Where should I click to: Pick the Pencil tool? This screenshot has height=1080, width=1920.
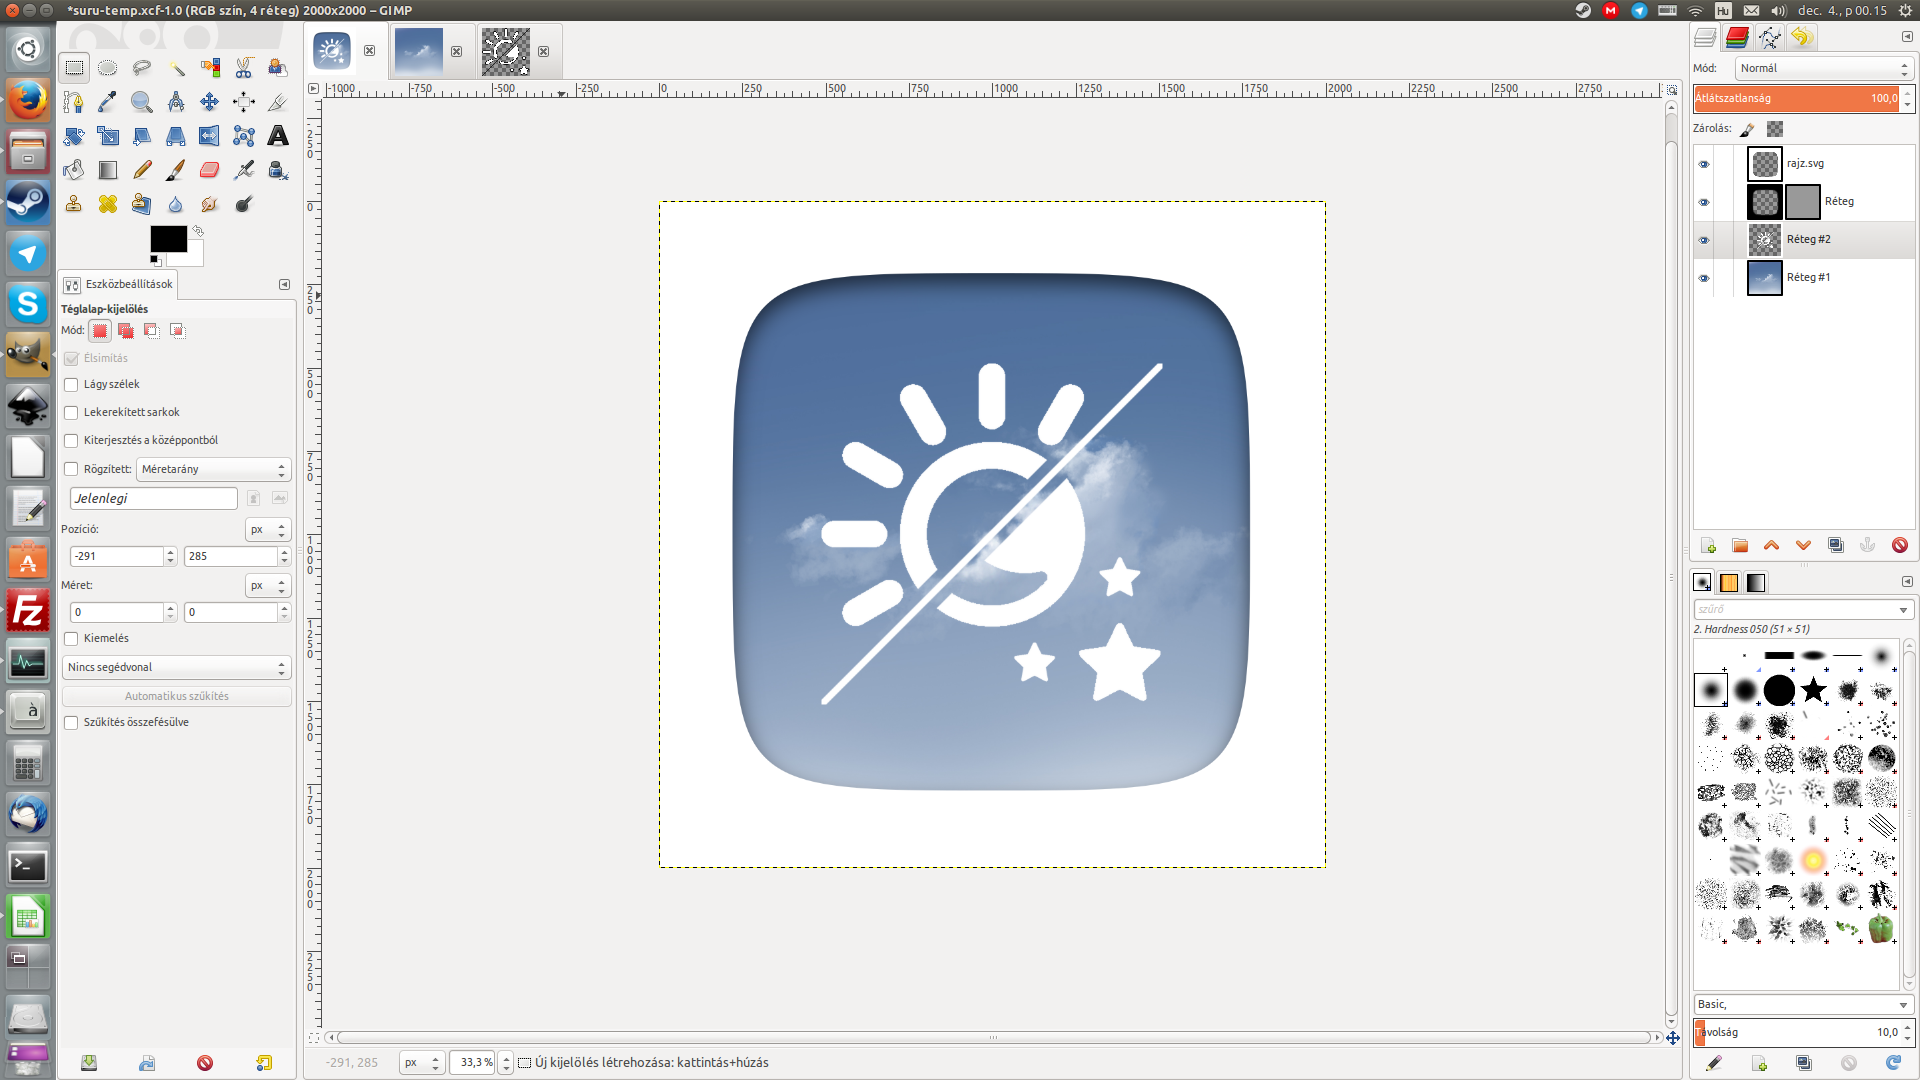tap(142, 170)
